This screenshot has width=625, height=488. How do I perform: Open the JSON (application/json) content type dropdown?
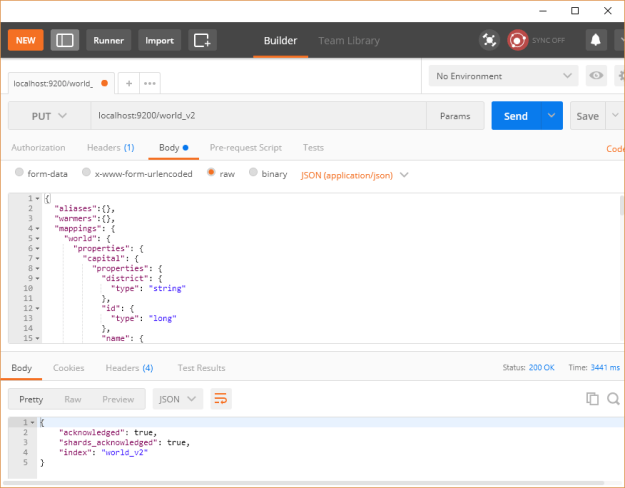354,175
